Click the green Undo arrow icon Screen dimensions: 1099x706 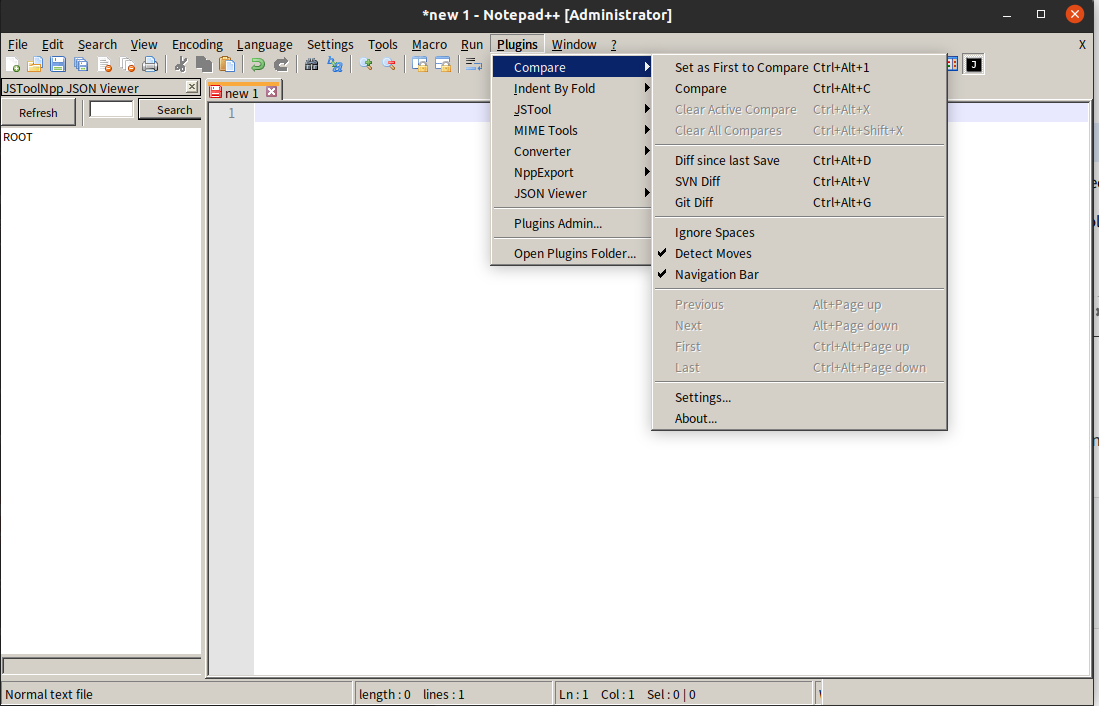click(258, 65)
